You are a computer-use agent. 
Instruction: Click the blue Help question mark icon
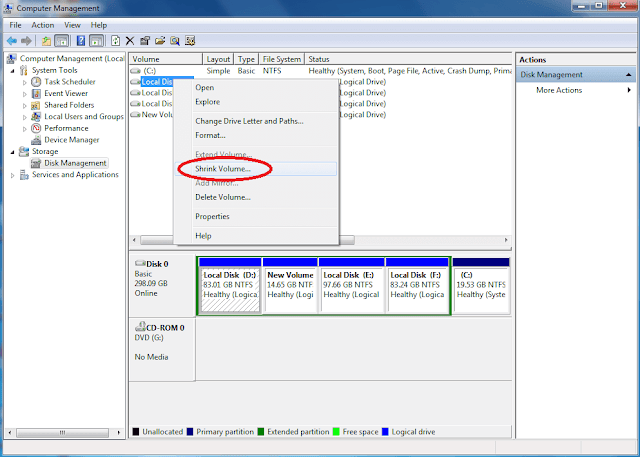pos(81,41)
